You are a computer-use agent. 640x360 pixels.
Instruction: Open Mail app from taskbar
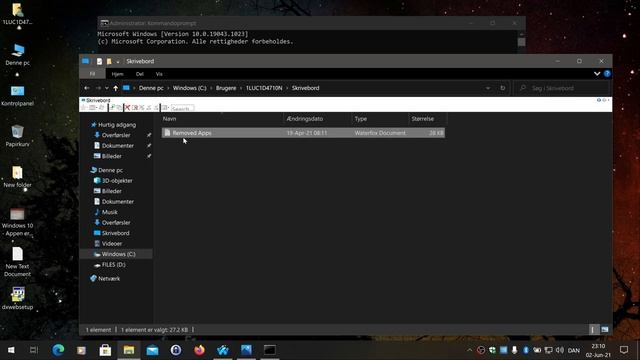[x=152, y=350]
